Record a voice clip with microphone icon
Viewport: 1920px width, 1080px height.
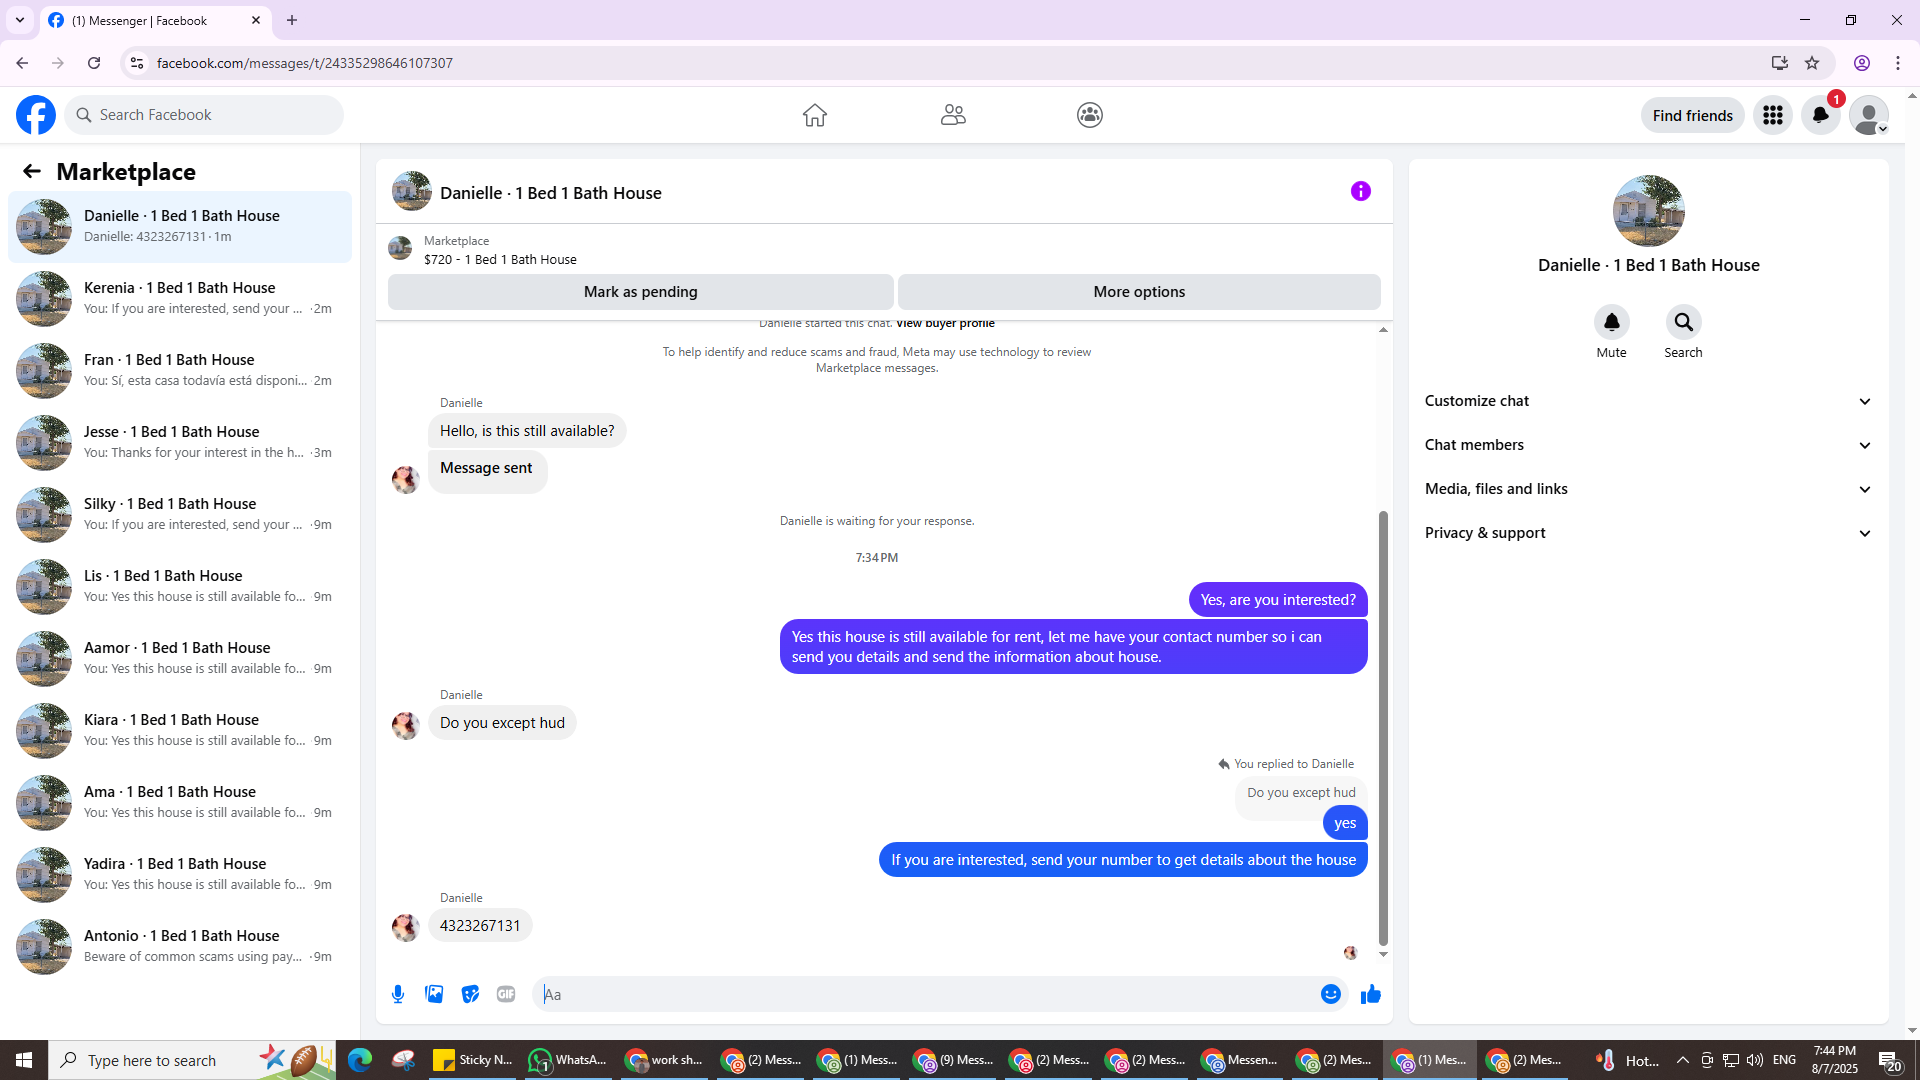(x=398, y=994)
